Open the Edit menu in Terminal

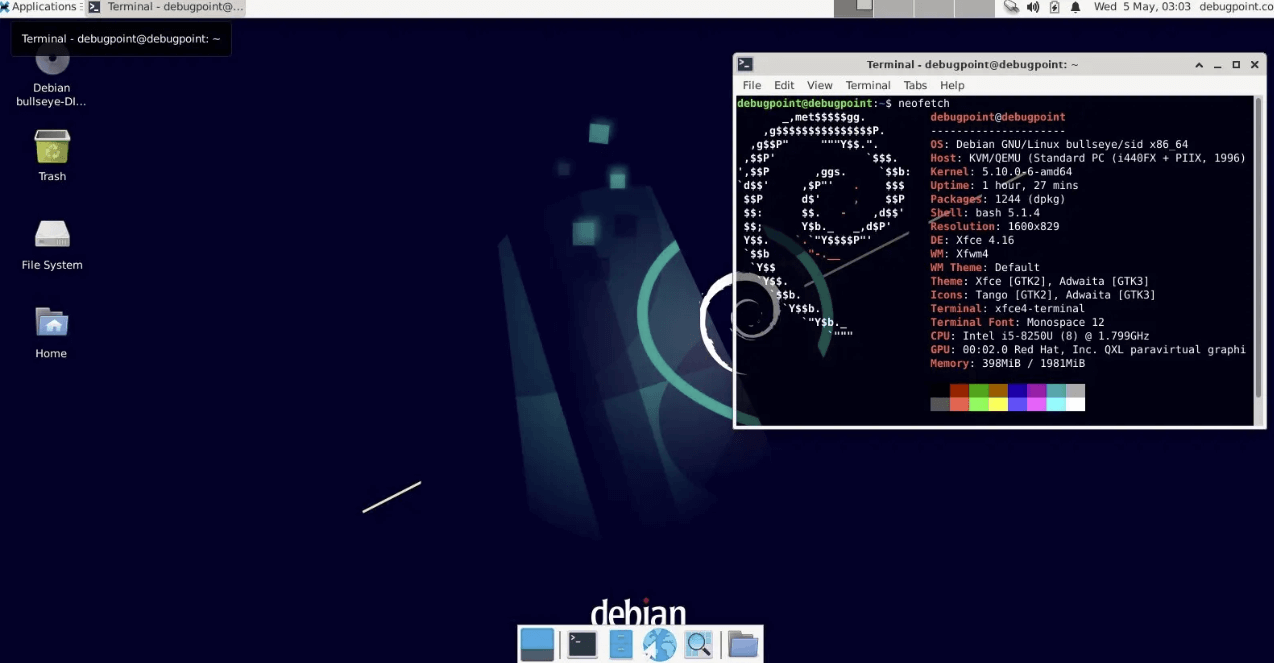pyautogui.click(x=784, y=85)
